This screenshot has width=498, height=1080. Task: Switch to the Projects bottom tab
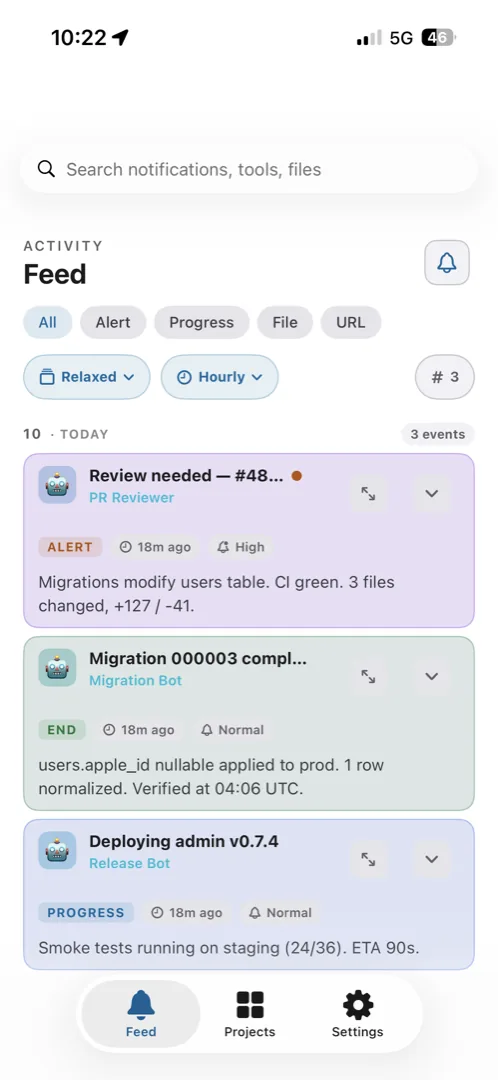click(249, 1014)
